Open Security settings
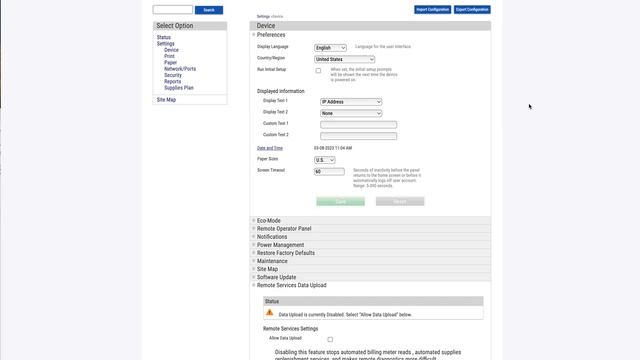 [x=173, y=75]
